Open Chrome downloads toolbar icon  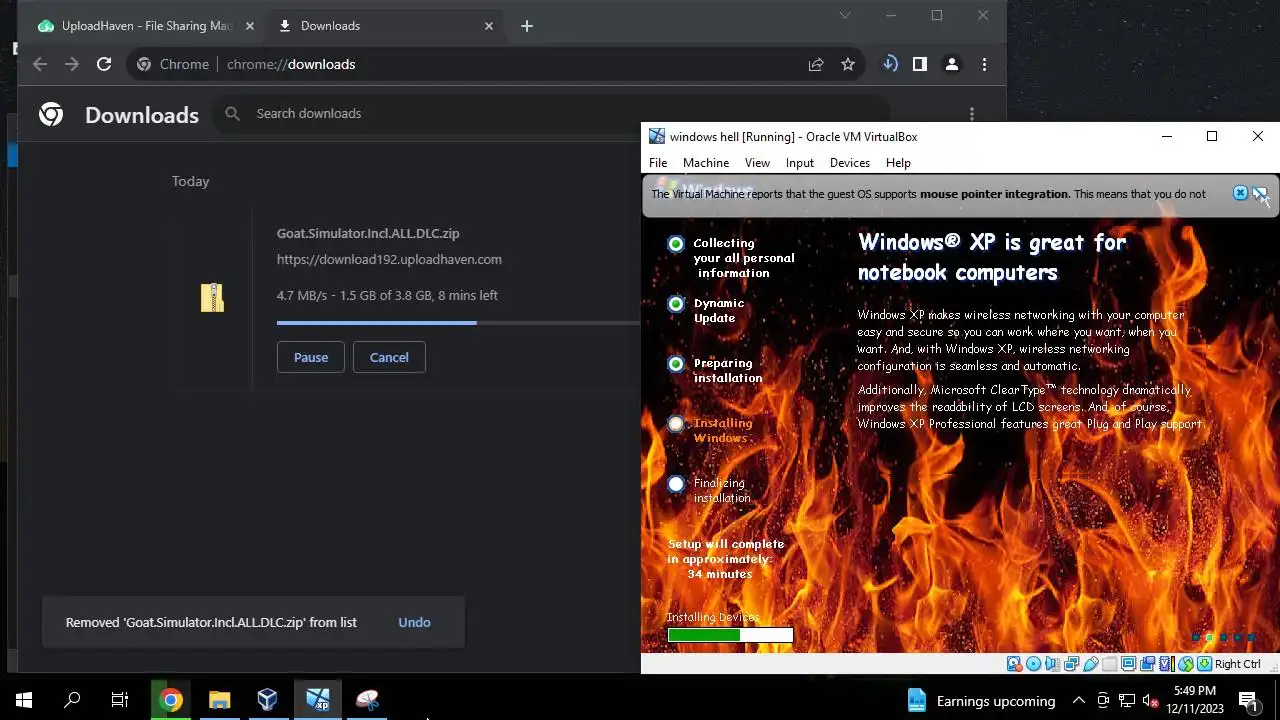pyautogui.click(x=889, y=64)
